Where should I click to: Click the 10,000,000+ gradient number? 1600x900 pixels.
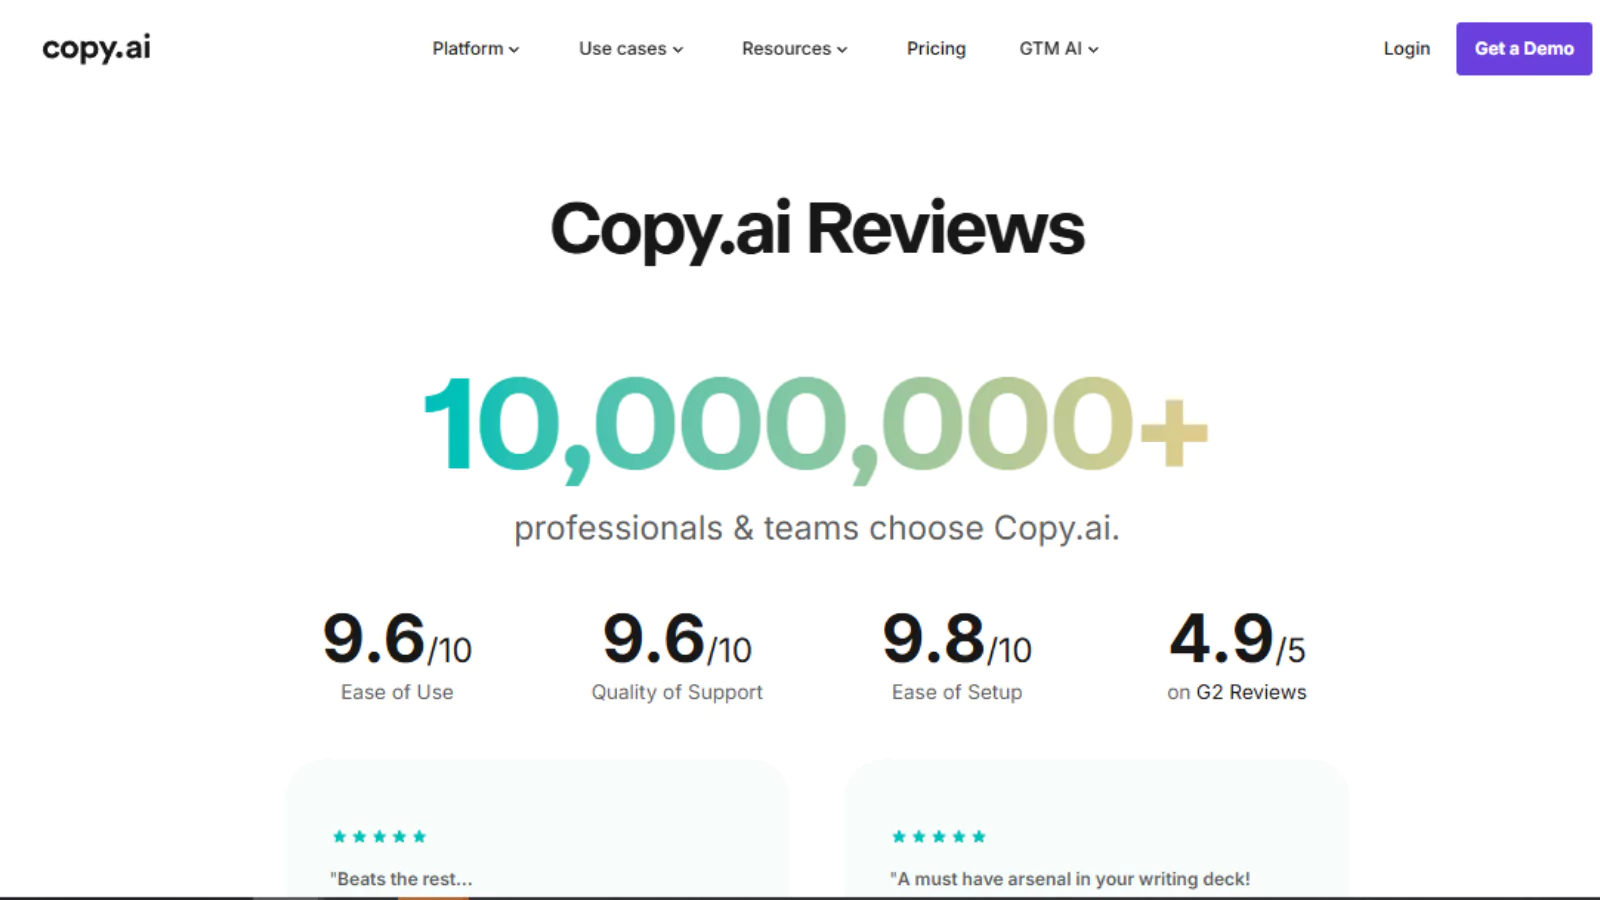click(815, 424)
